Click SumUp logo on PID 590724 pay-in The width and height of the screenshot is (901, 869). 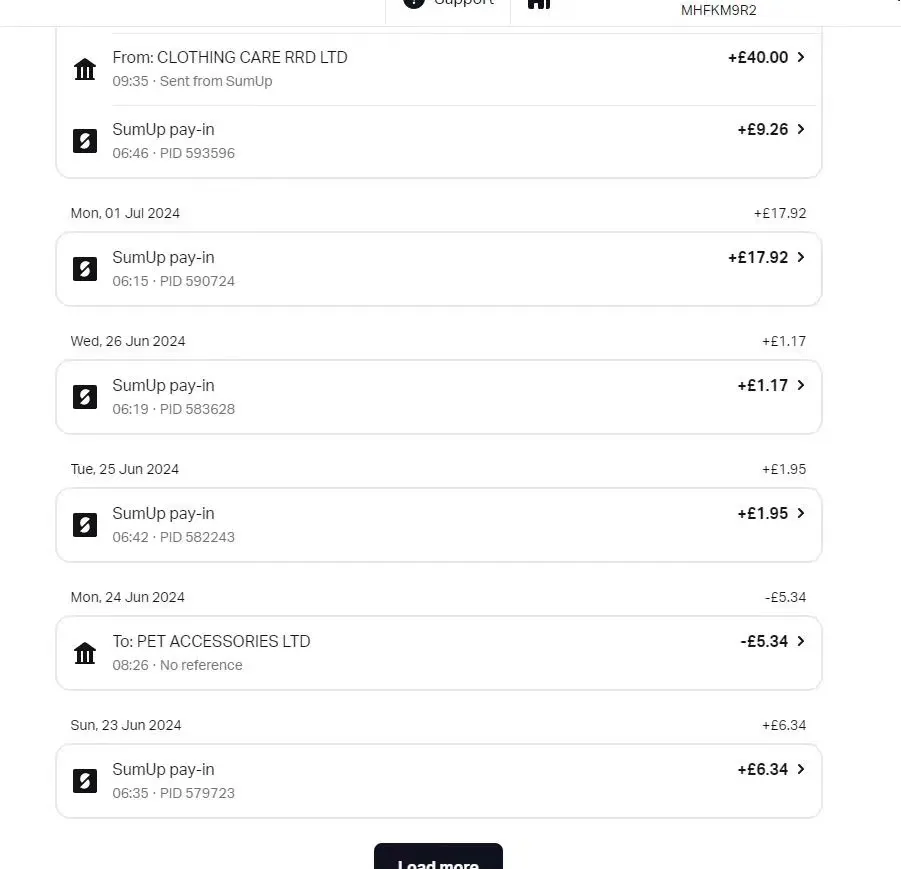[85, 269]
